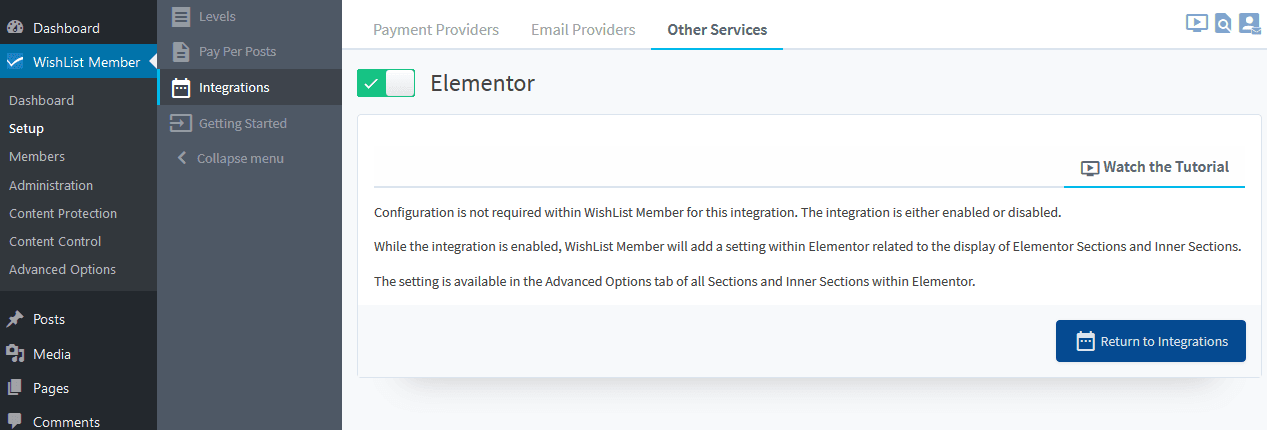
Task: Click the search document icon at top right
Action: click(x=1223, y=23)
